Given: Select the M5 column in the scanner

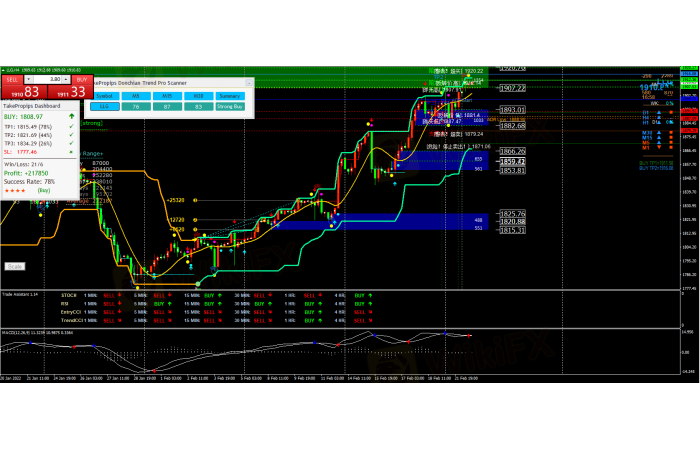Looking at the screenshot, I should (x=136, y=95).
